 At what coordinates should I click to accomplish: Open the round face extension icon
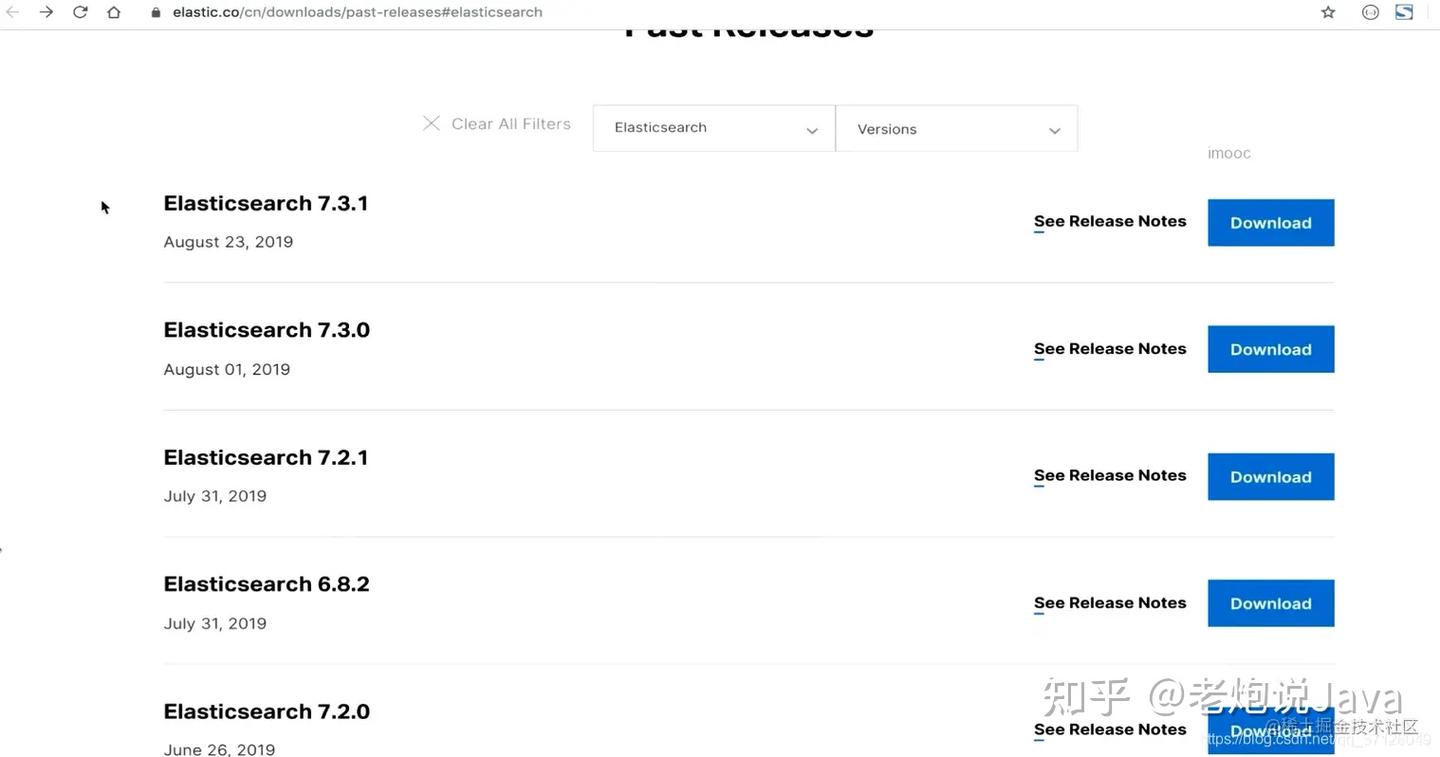[x=1370, y=12]
